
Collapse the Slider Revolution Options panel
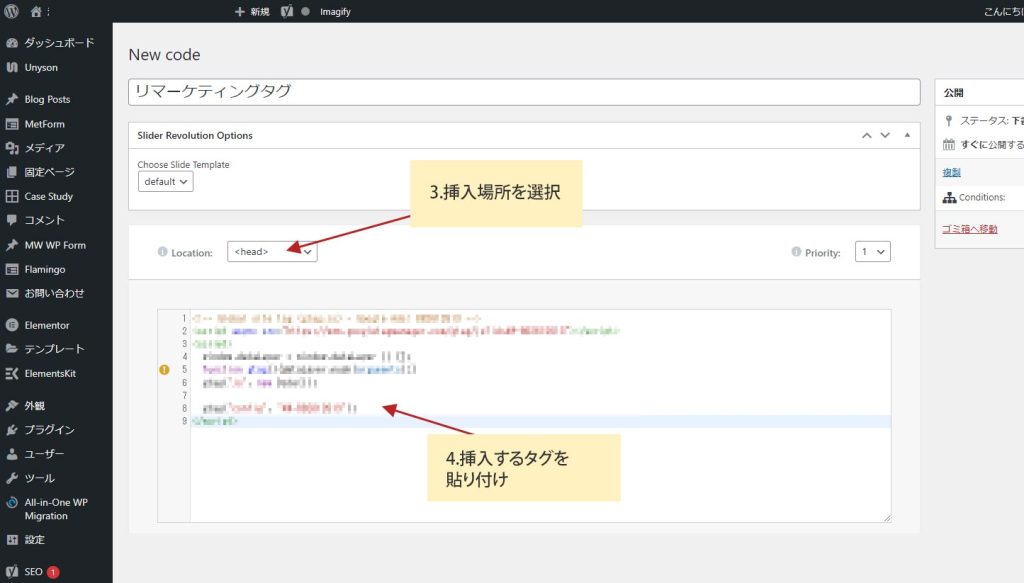(907, 135)
